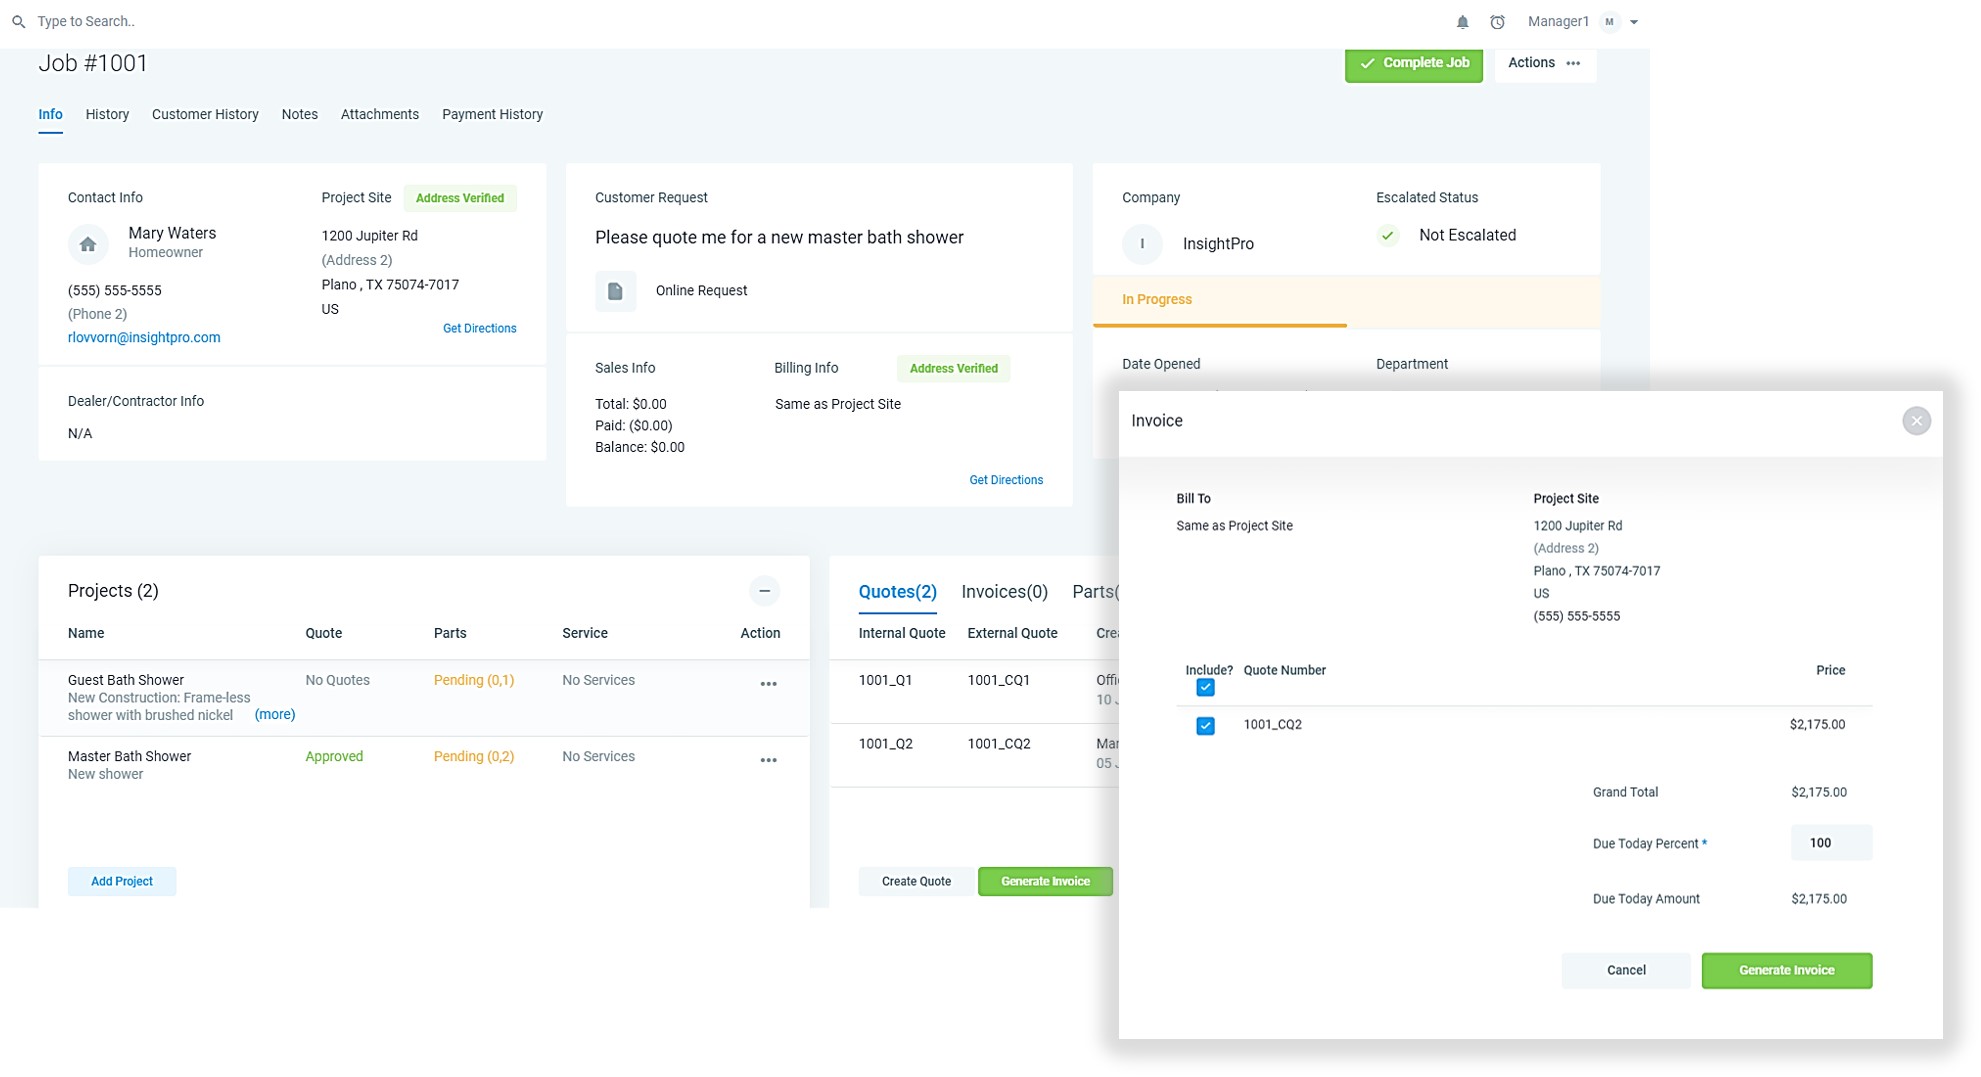
Task: Uncheck the 1001_CQ2 include checkbox
Action: click(1205, 726)
